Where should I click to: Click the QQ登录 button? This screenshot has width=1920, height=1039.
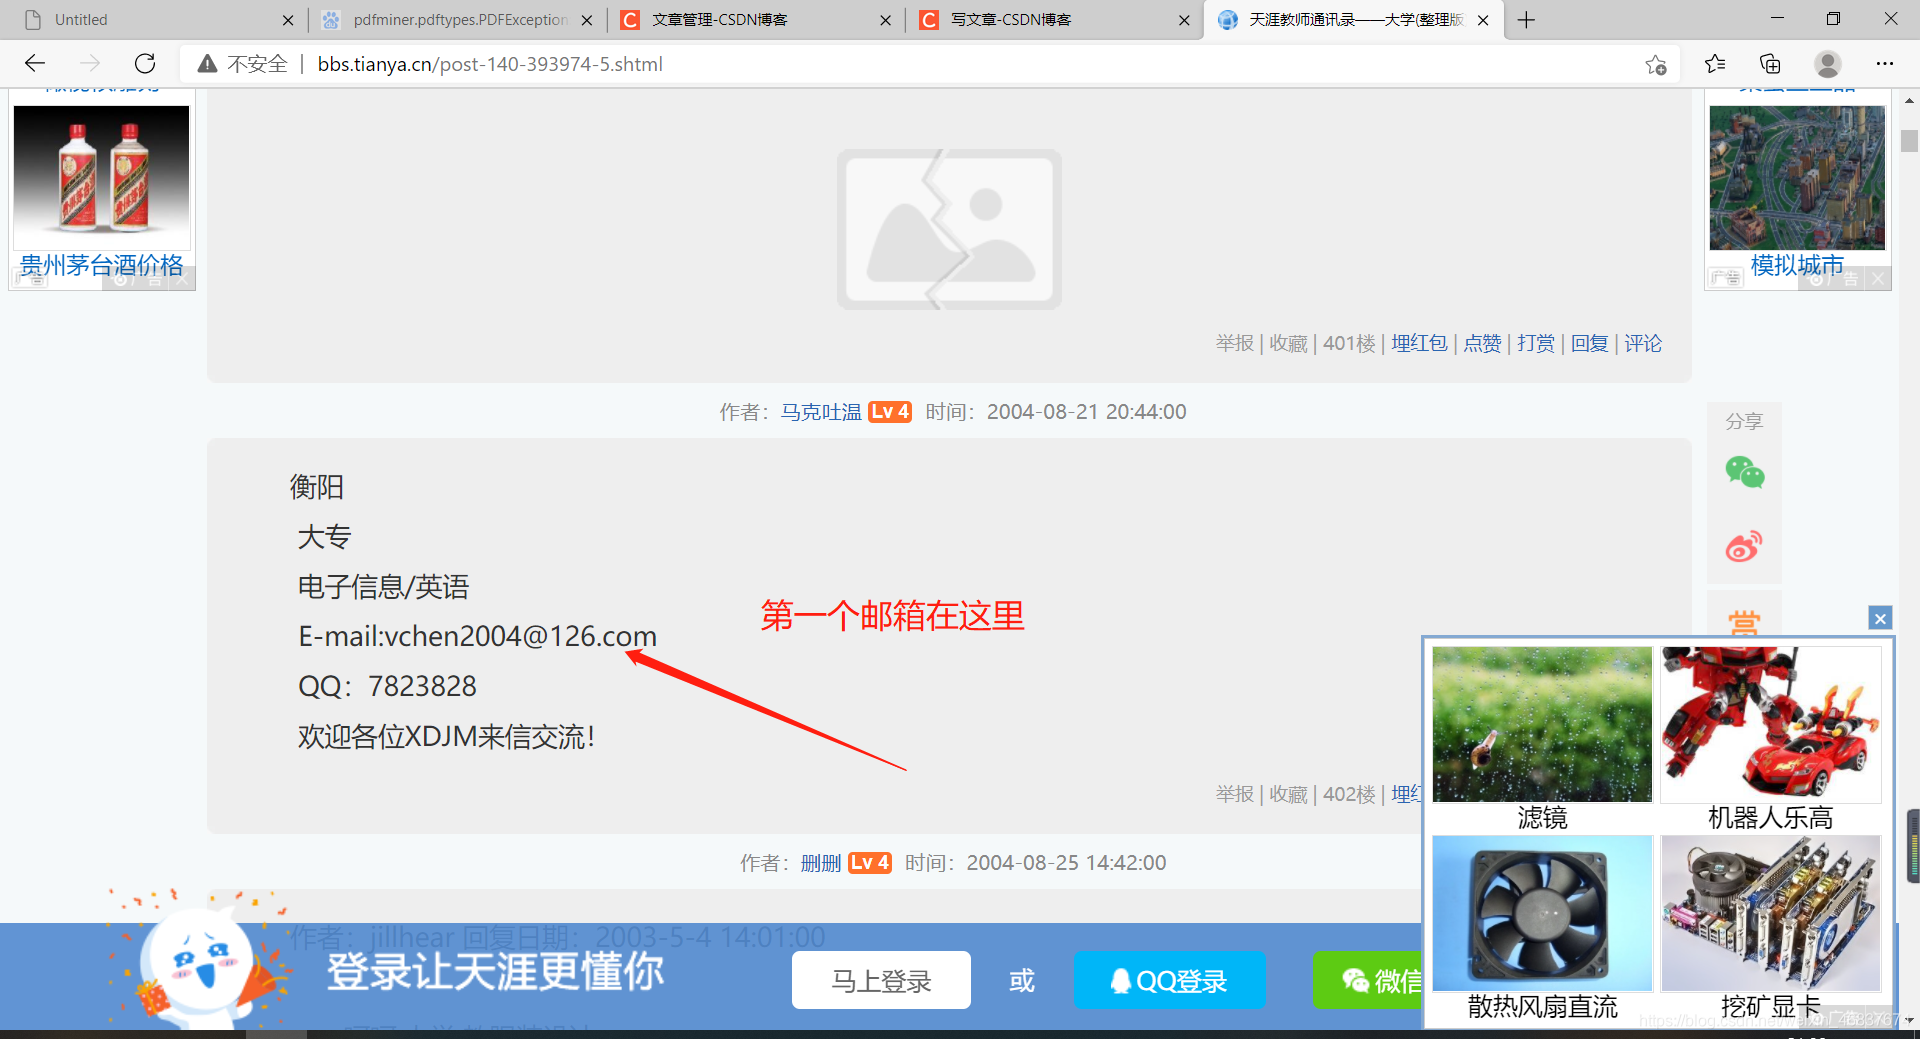[x=1169, y=980]
